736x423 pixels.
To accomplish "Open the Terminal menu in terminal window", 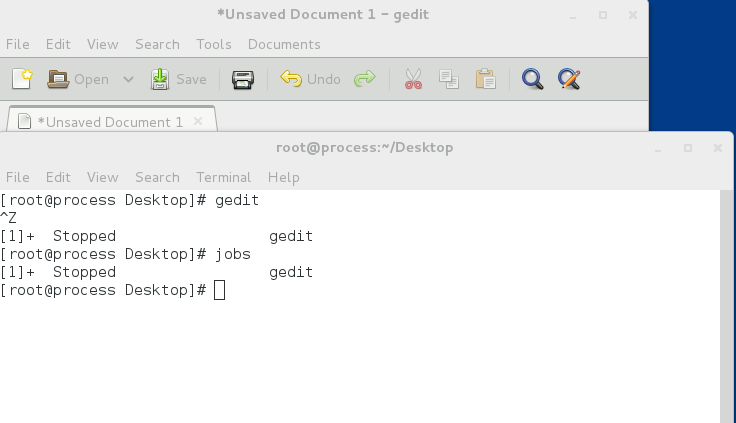I will click(x=223, y=177).
